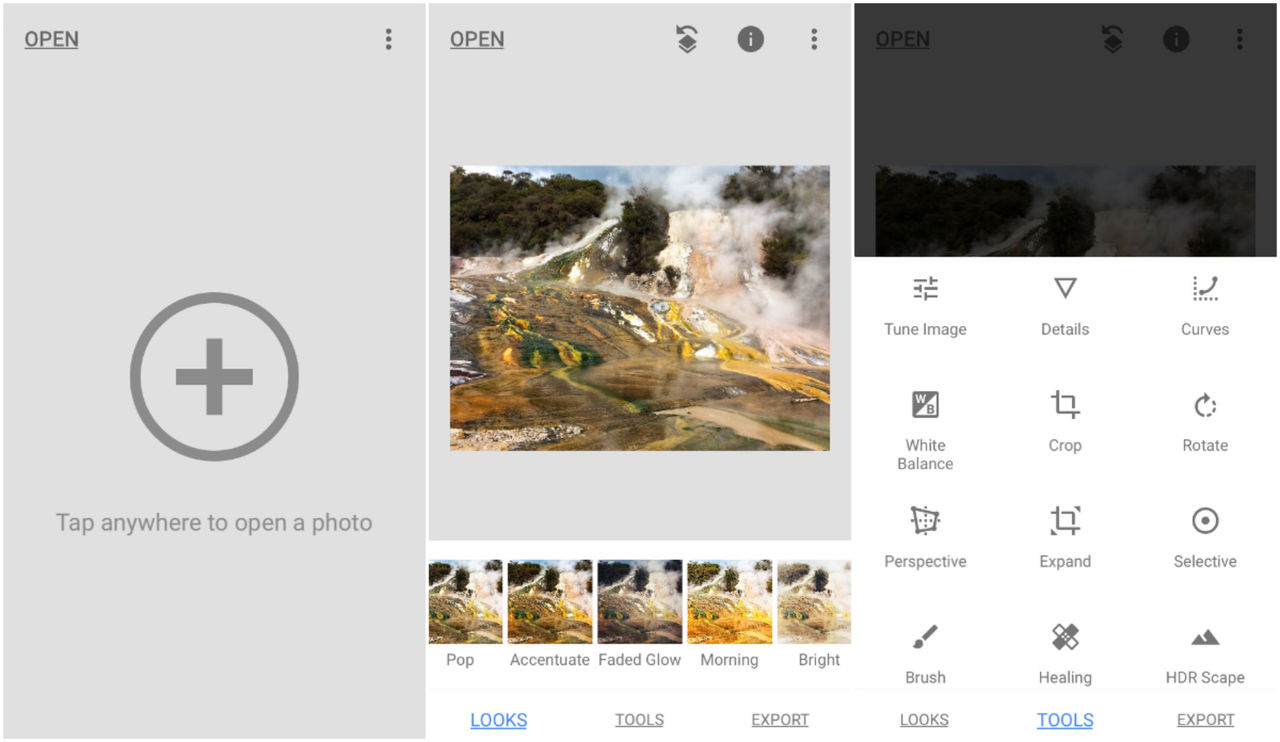Choose the Brush tool
The image size is (1280, 742).
click(925, 638)
